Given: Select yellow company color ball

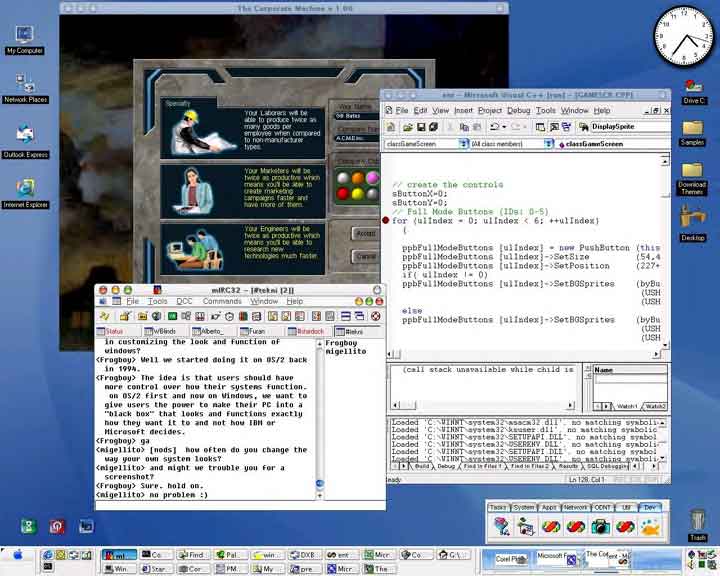Looking at the screenshot, I should [358, 193].
